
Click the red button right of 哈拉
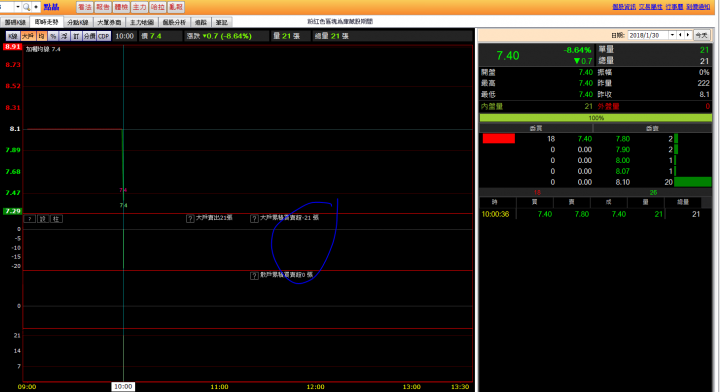tap(176, 7)
